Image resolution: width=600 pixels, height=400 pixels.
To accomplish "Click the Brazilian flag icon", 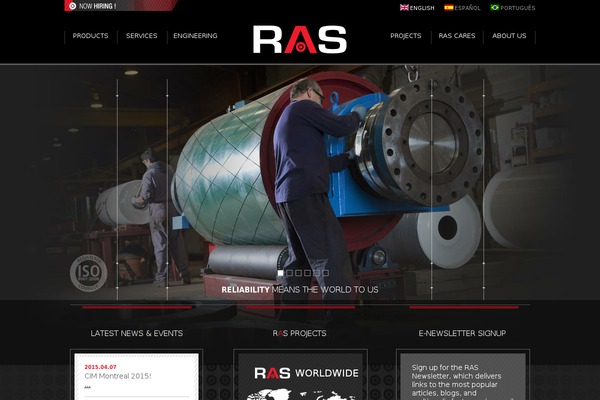I will tap(495, 7).
